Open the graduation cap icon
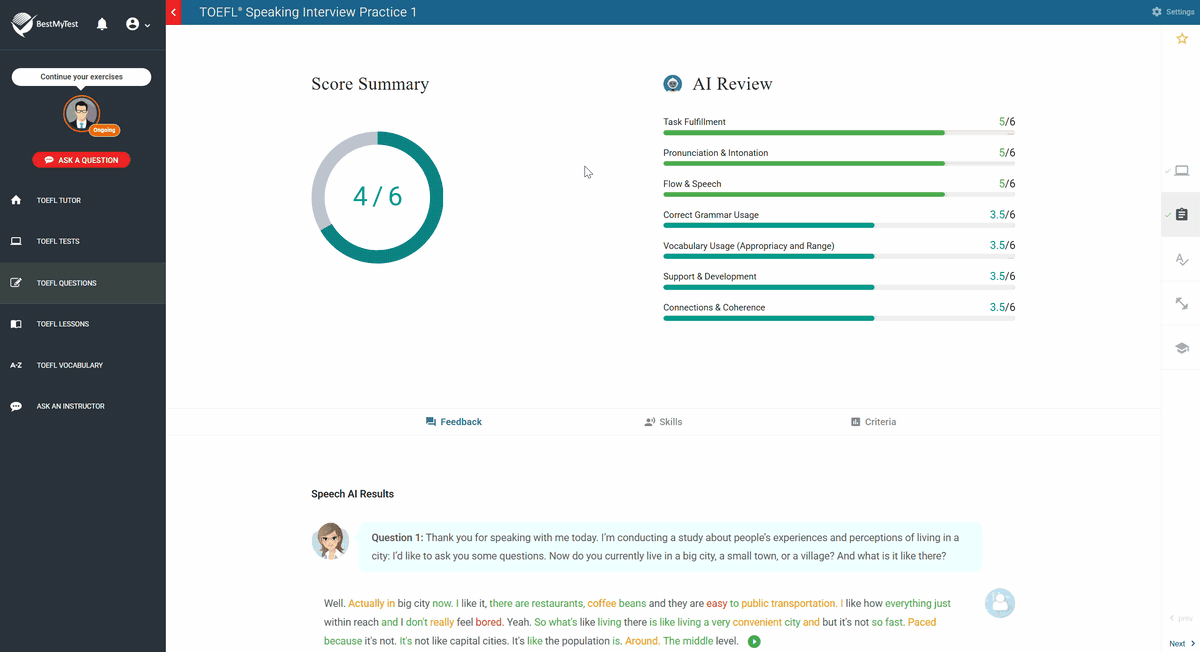 pos(1181,348)
